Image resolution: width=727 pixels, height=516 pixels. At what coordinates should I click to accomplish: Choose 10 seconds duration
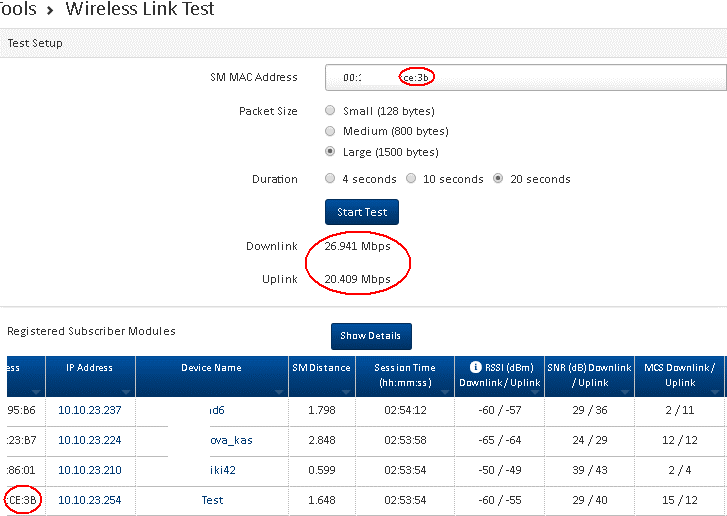click(x=411, y=178)
